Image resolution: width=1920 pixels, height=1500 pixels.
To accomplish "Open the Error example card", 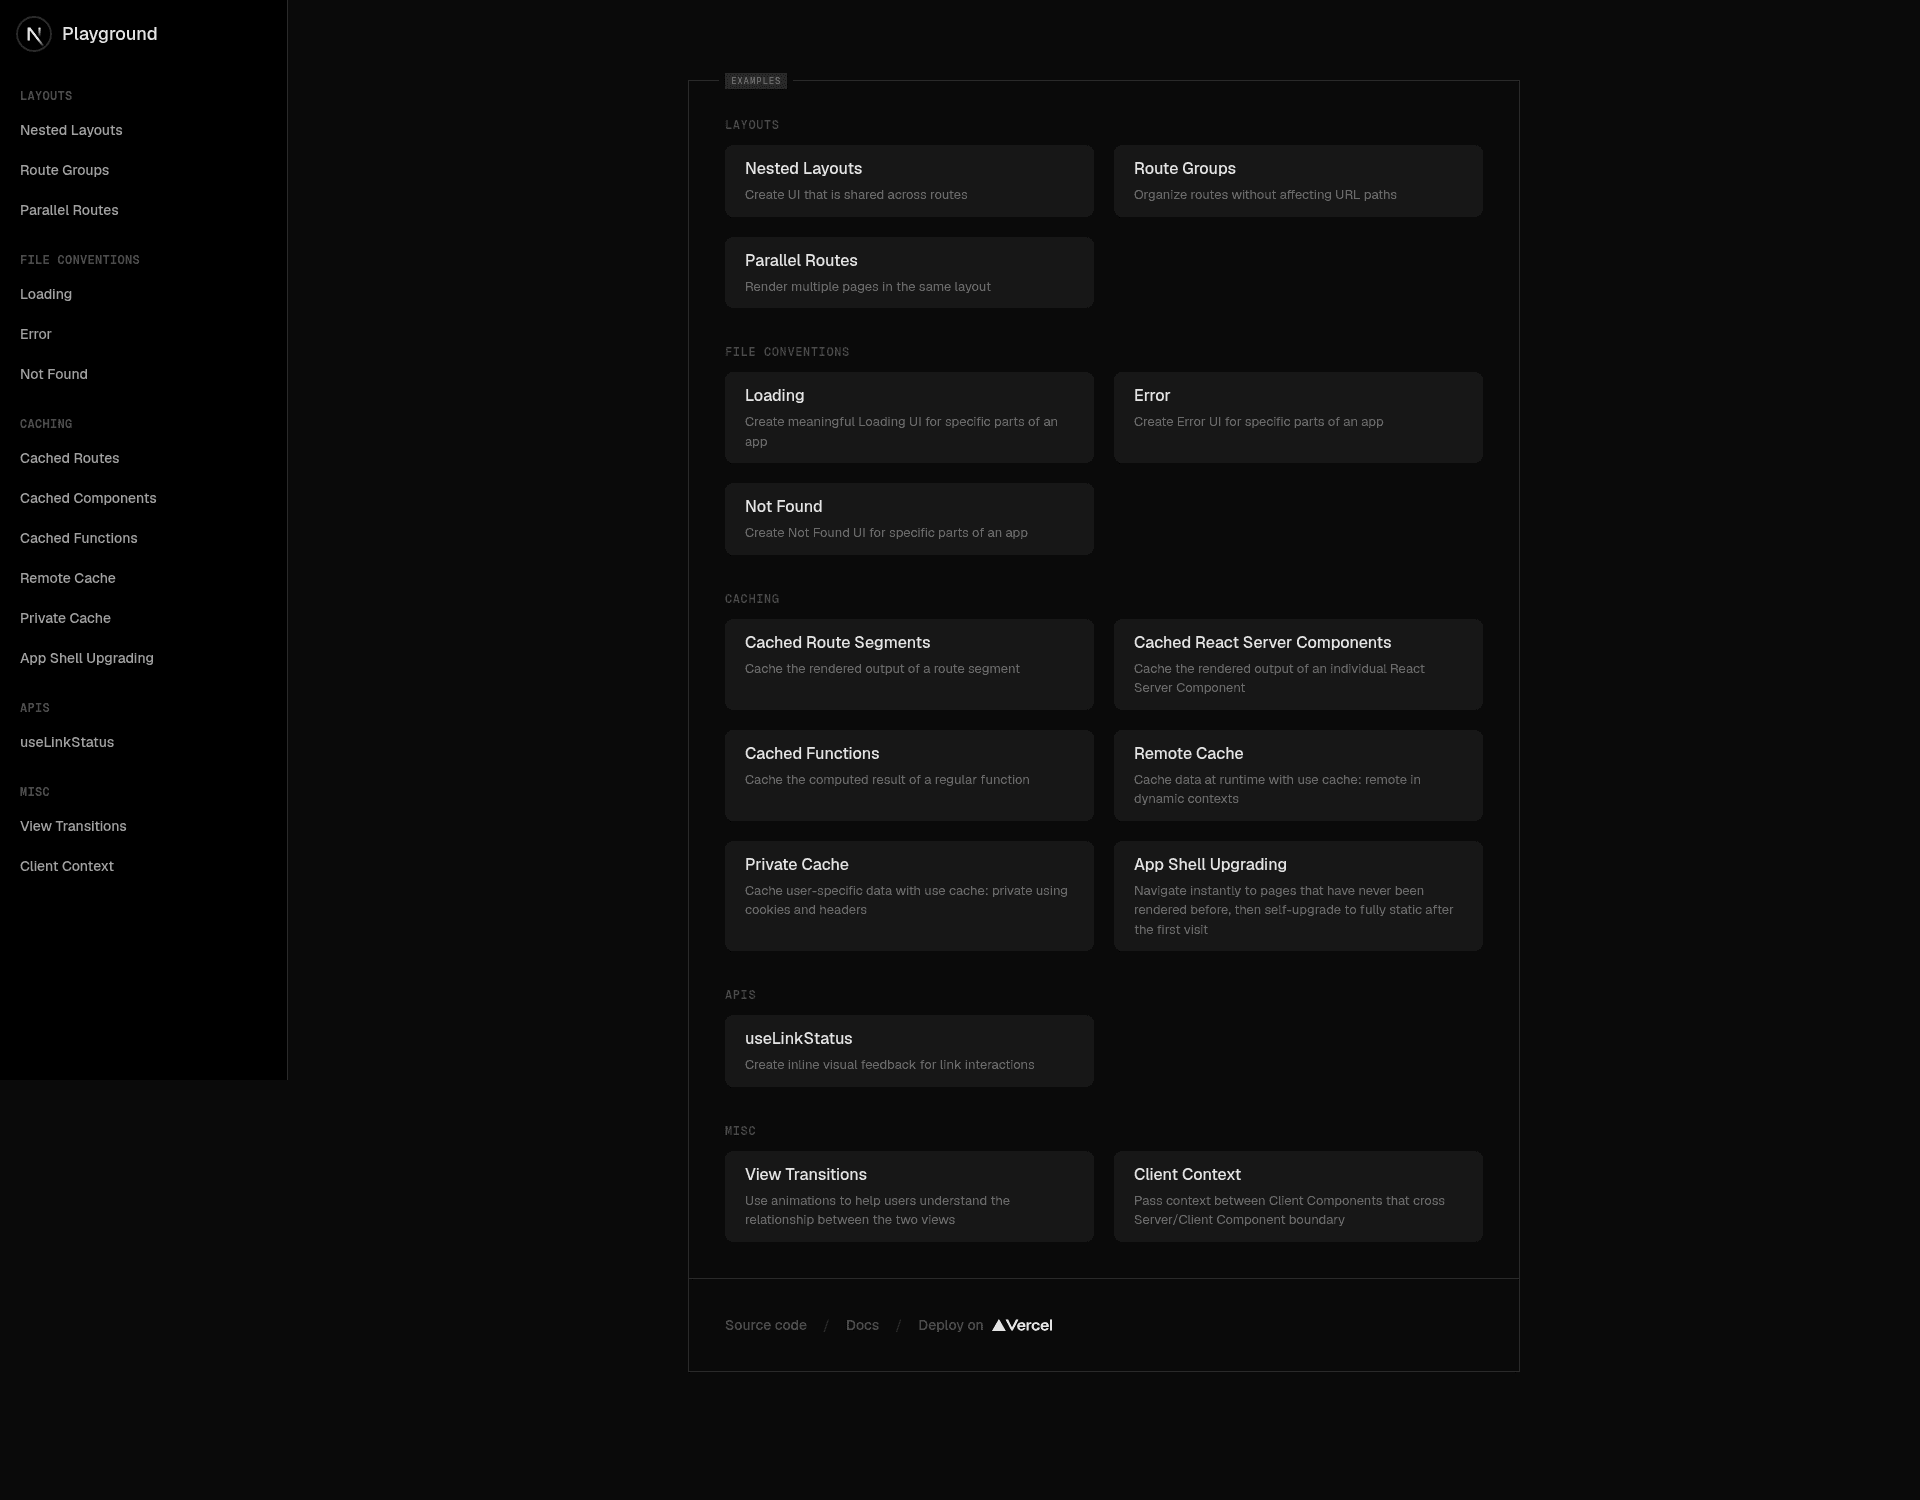I will [1298, 417].
